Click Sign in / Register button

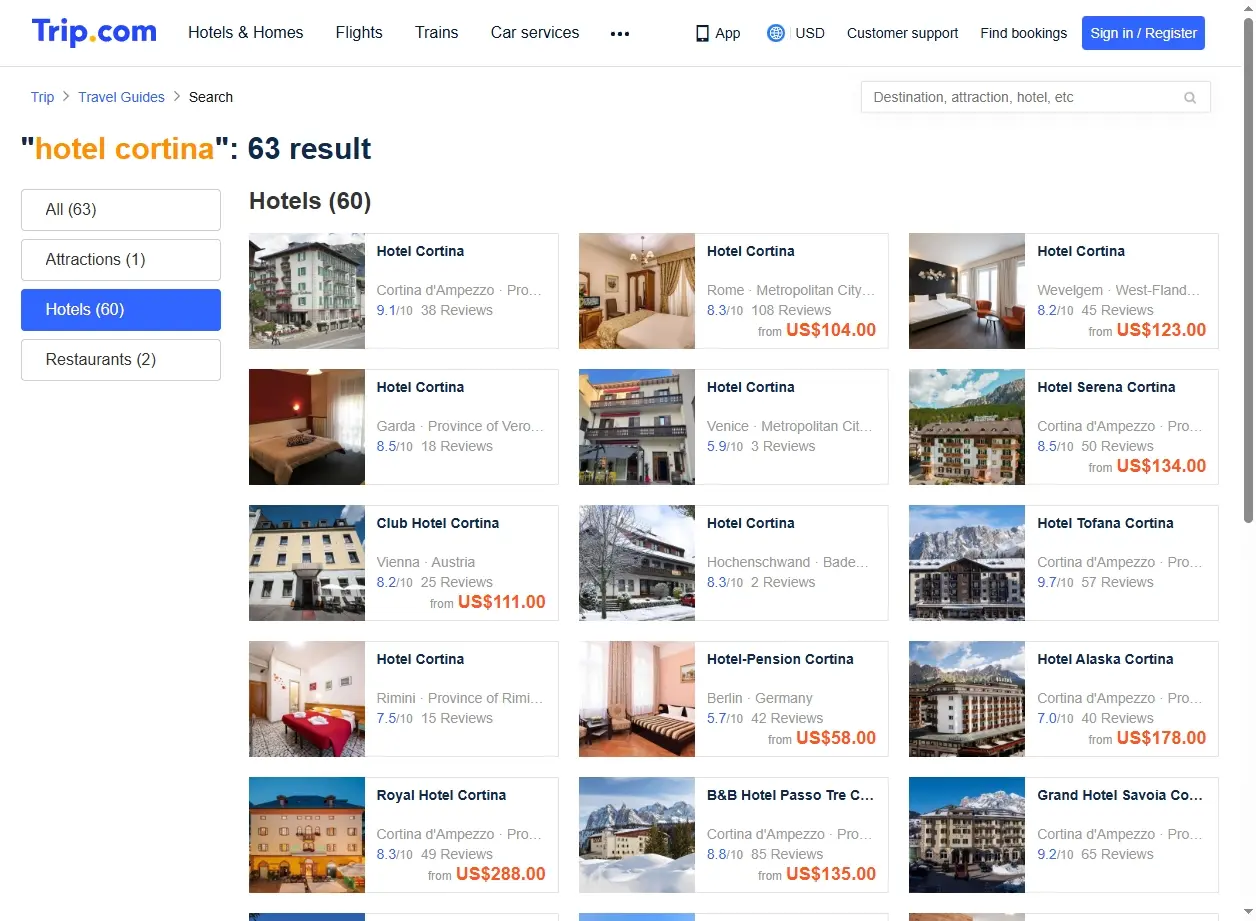pos(1143,33)
